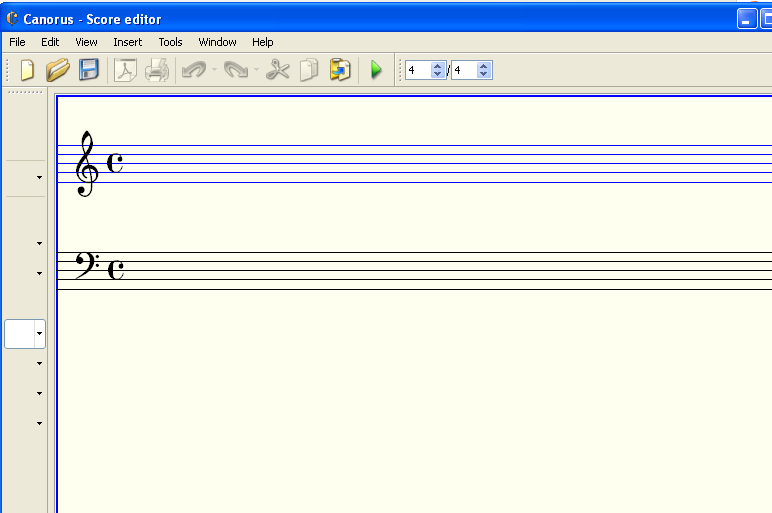This screenshot has width=772, height=513.
Task: Paste from the clipboard icon
Action: coord(340,70)
